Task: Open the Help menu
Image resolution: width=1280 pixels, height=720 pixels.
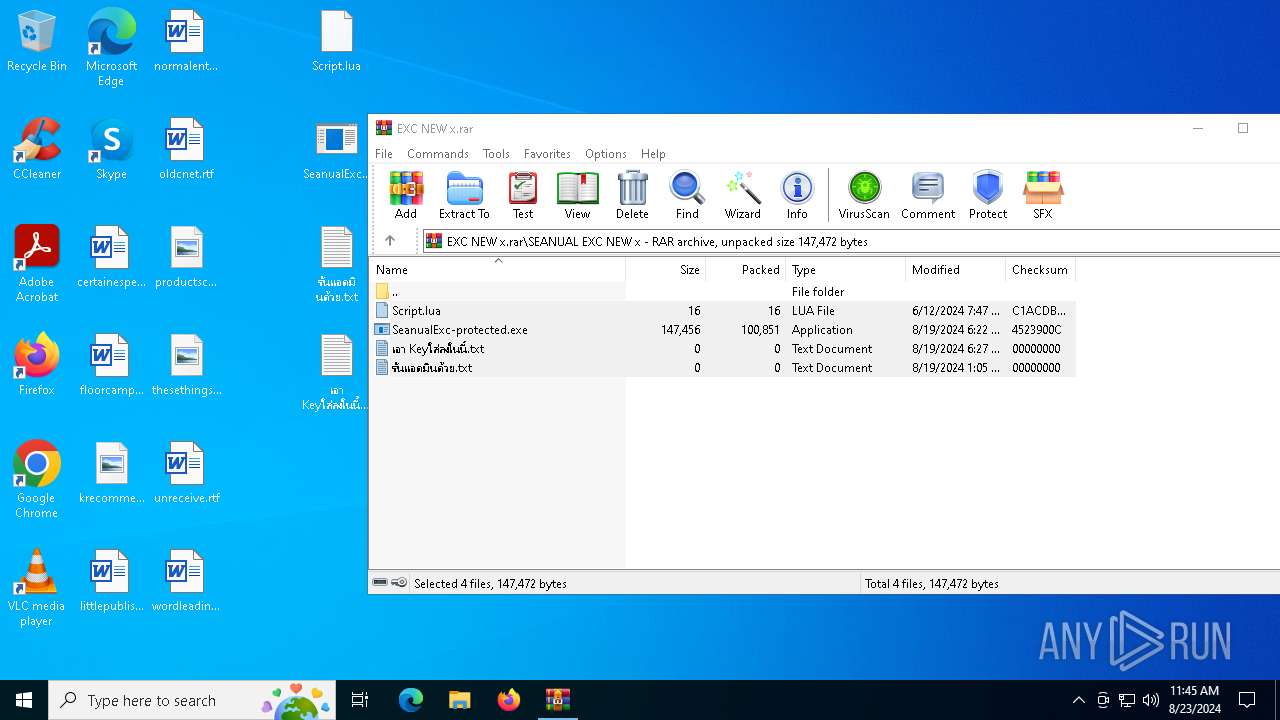Action: [653, 154]
